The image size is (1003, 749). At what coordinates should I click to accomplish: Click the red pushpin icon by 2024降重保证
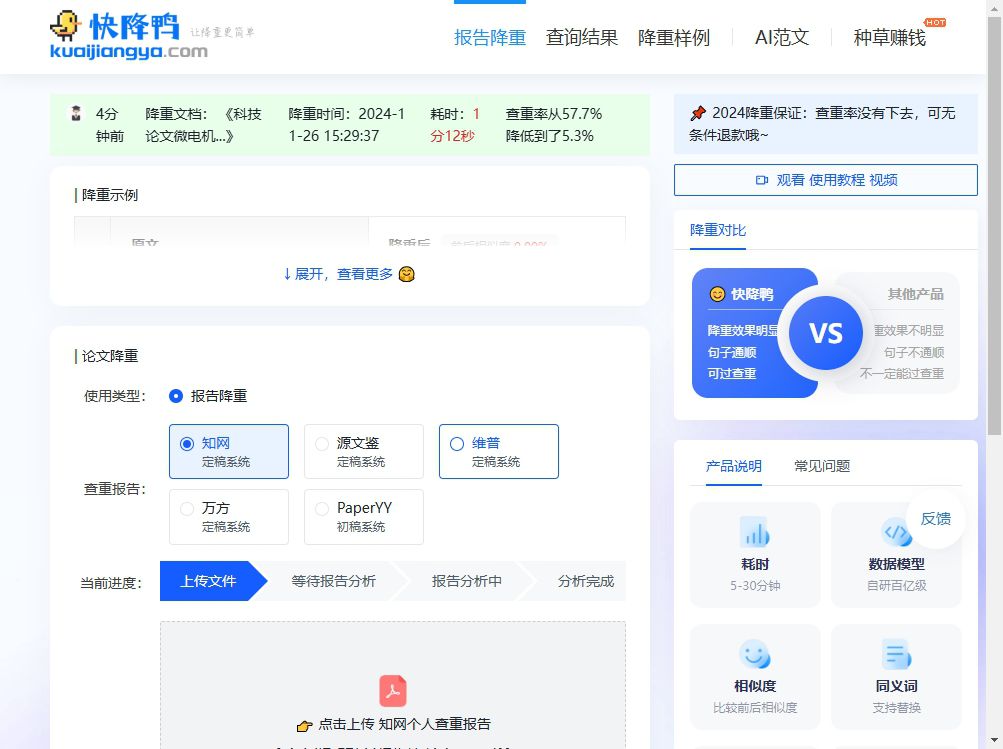click(698, 113)
